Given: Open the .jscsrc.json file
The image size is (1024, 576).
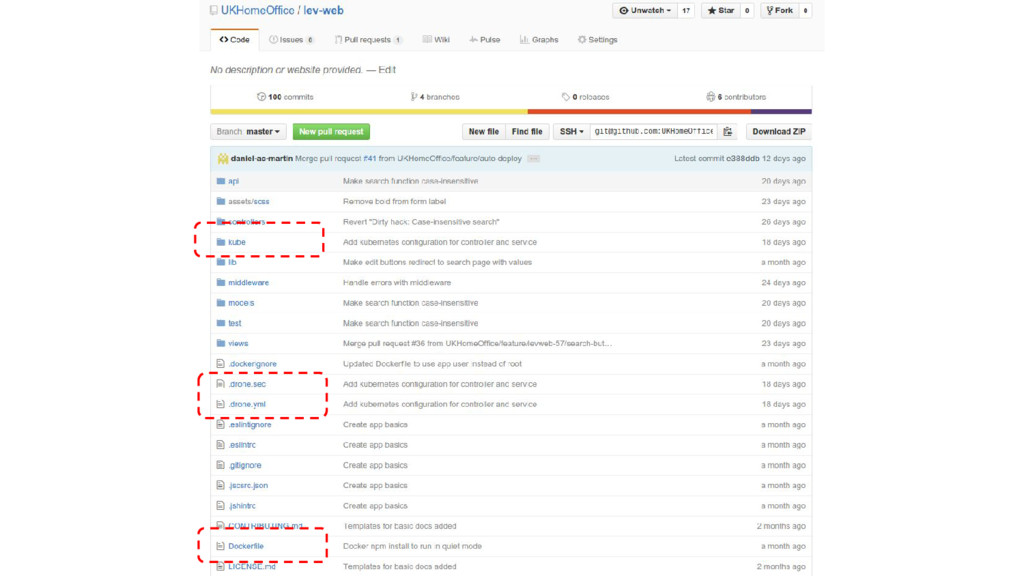Looking at the screenshot, I should (x=248, y=485).
